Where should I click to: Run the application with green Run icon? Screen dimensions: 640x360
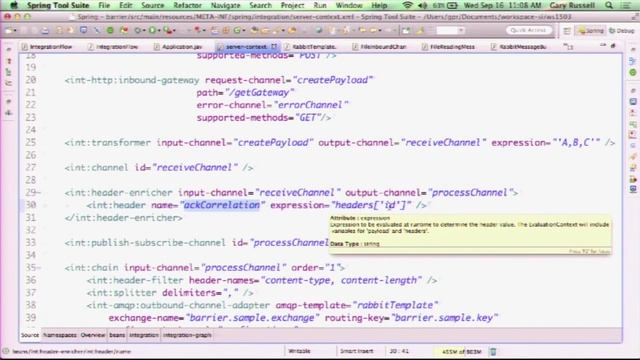coord(152,31)
